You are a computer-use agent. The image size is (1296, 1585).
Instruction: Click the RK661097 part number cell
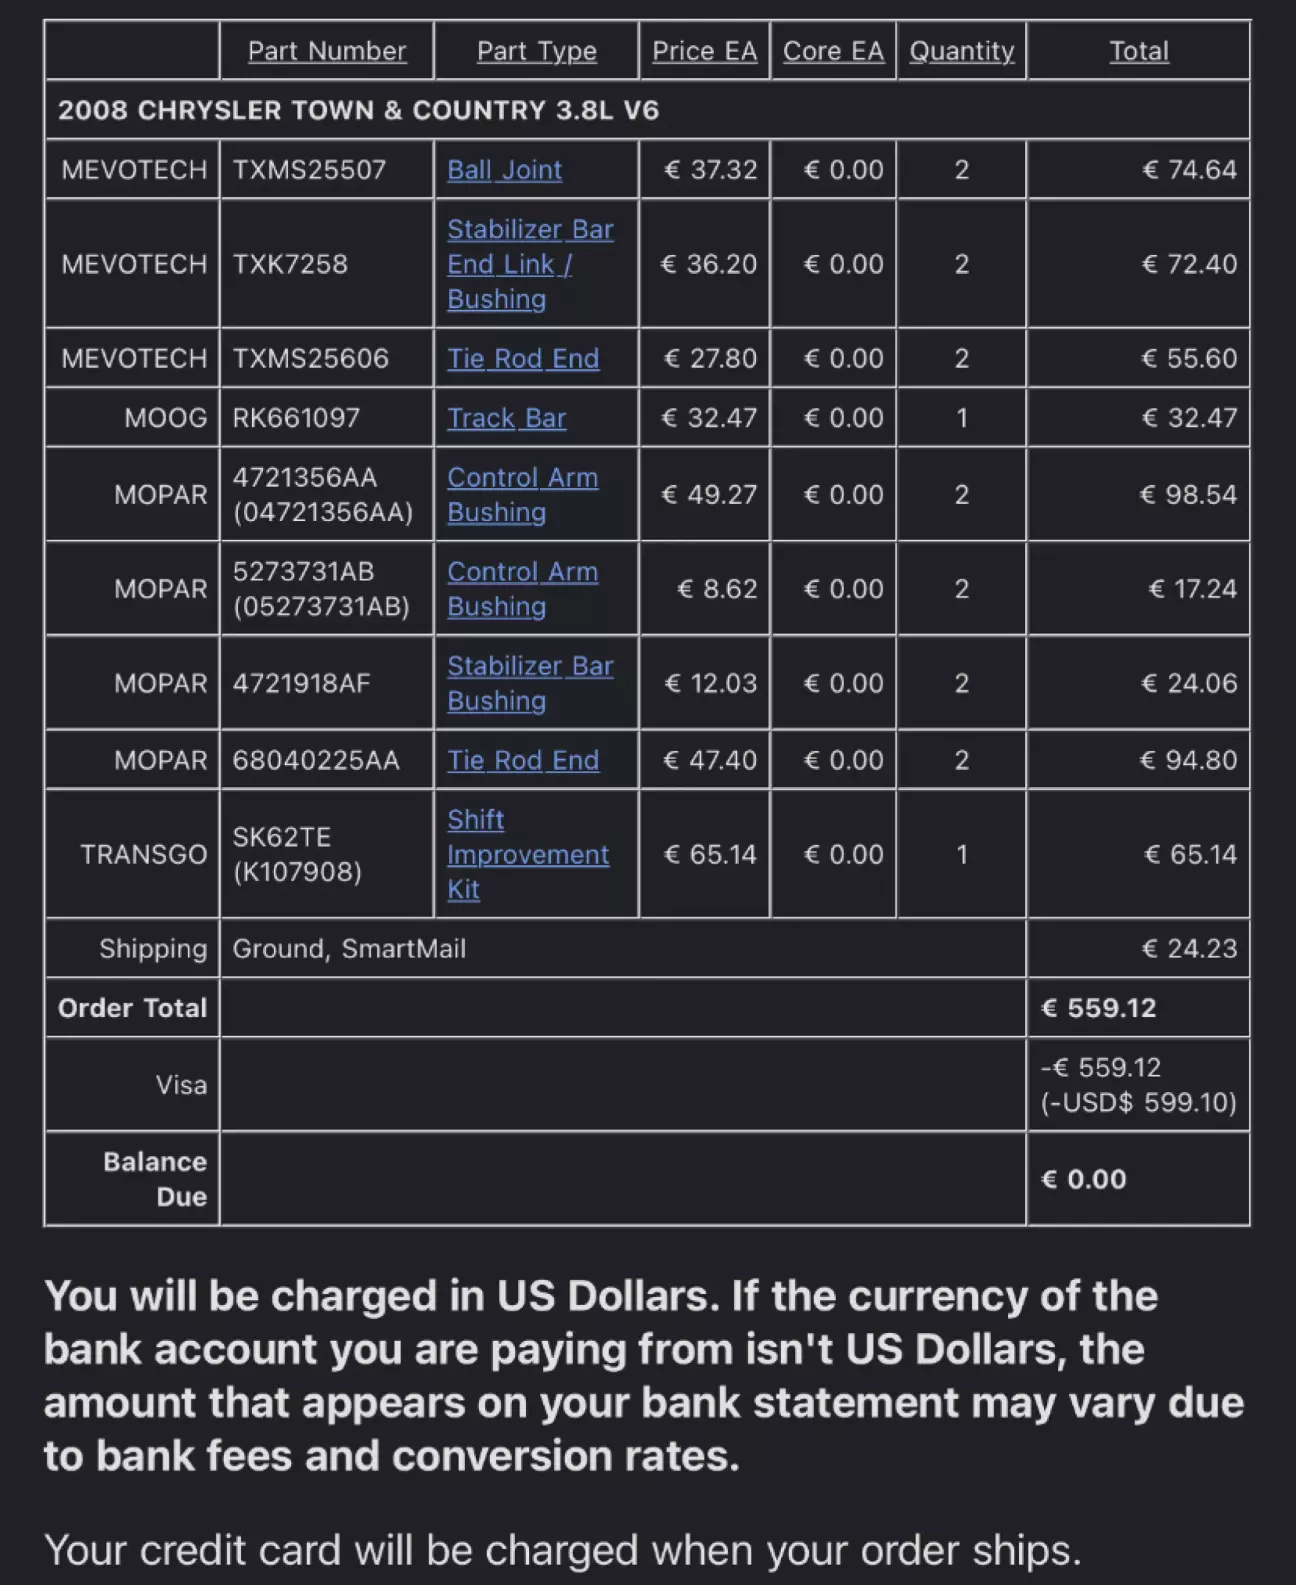(296, 418)
